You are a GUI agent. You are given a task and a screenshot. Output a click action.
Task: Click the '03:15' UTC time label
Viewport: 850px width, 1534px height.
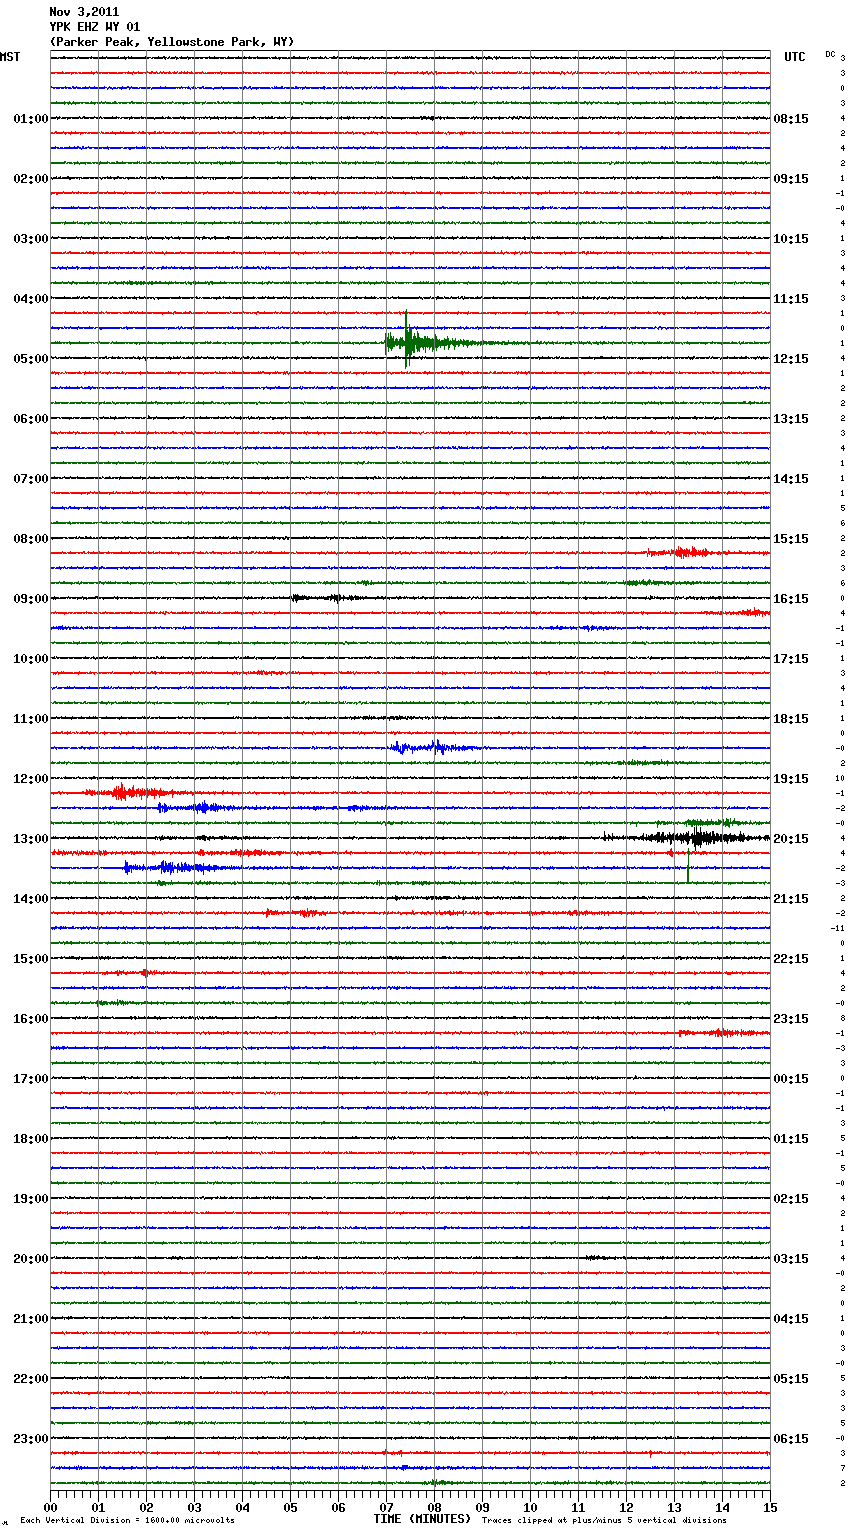(x=791, y=1259)
